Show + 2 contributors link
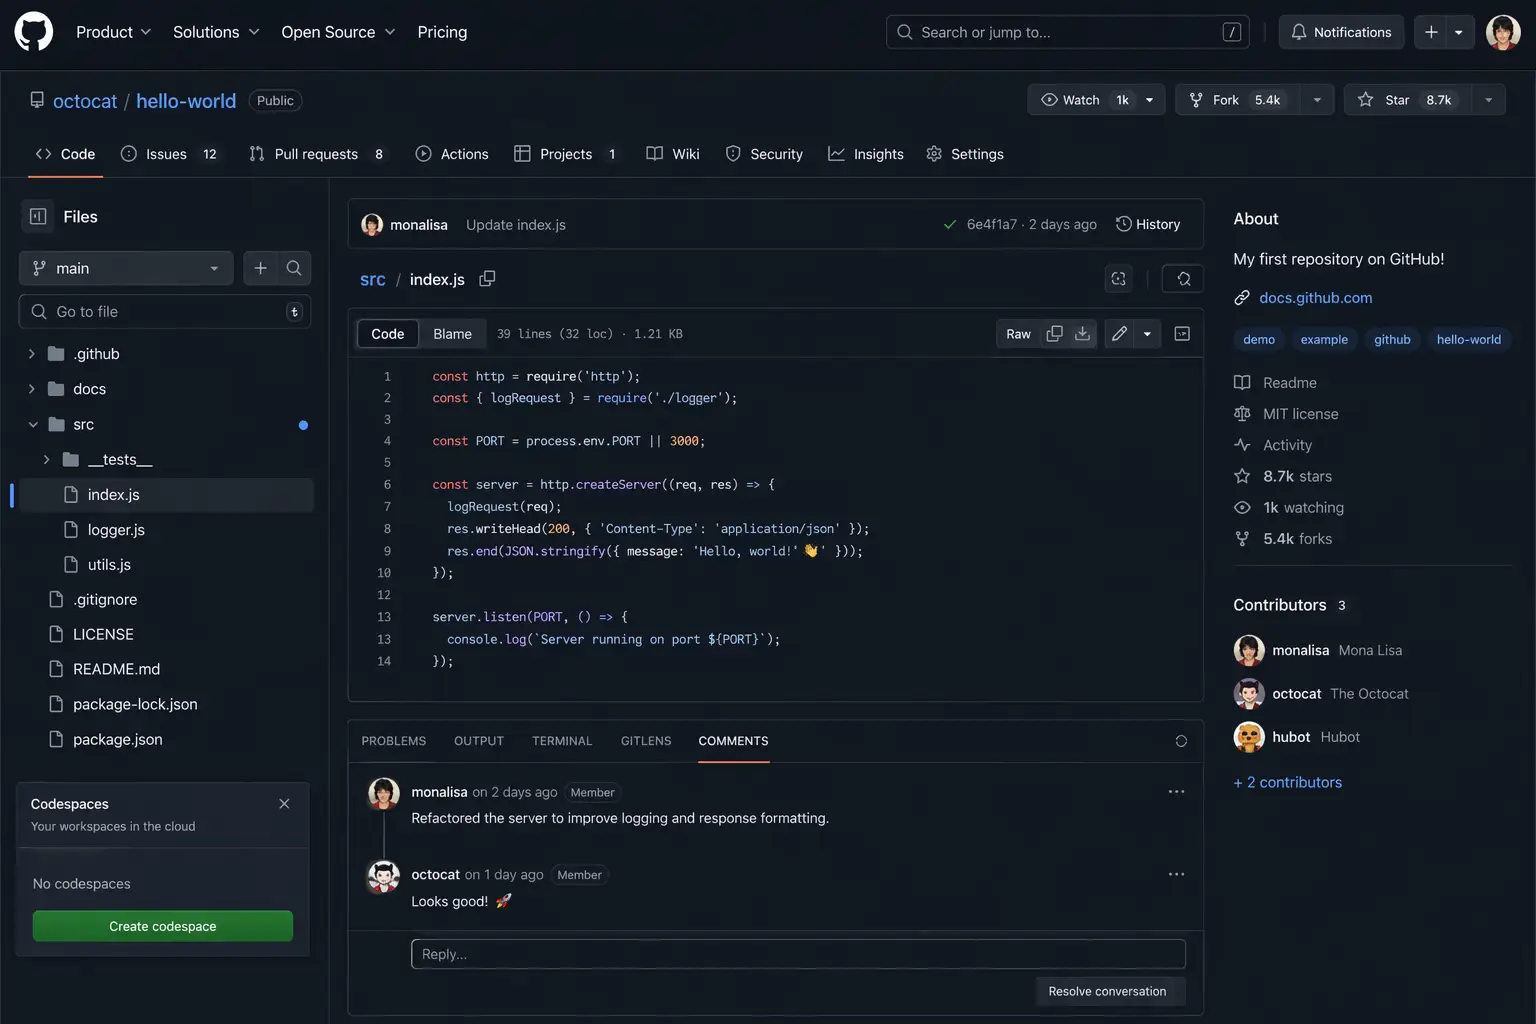 point(1288,782)
